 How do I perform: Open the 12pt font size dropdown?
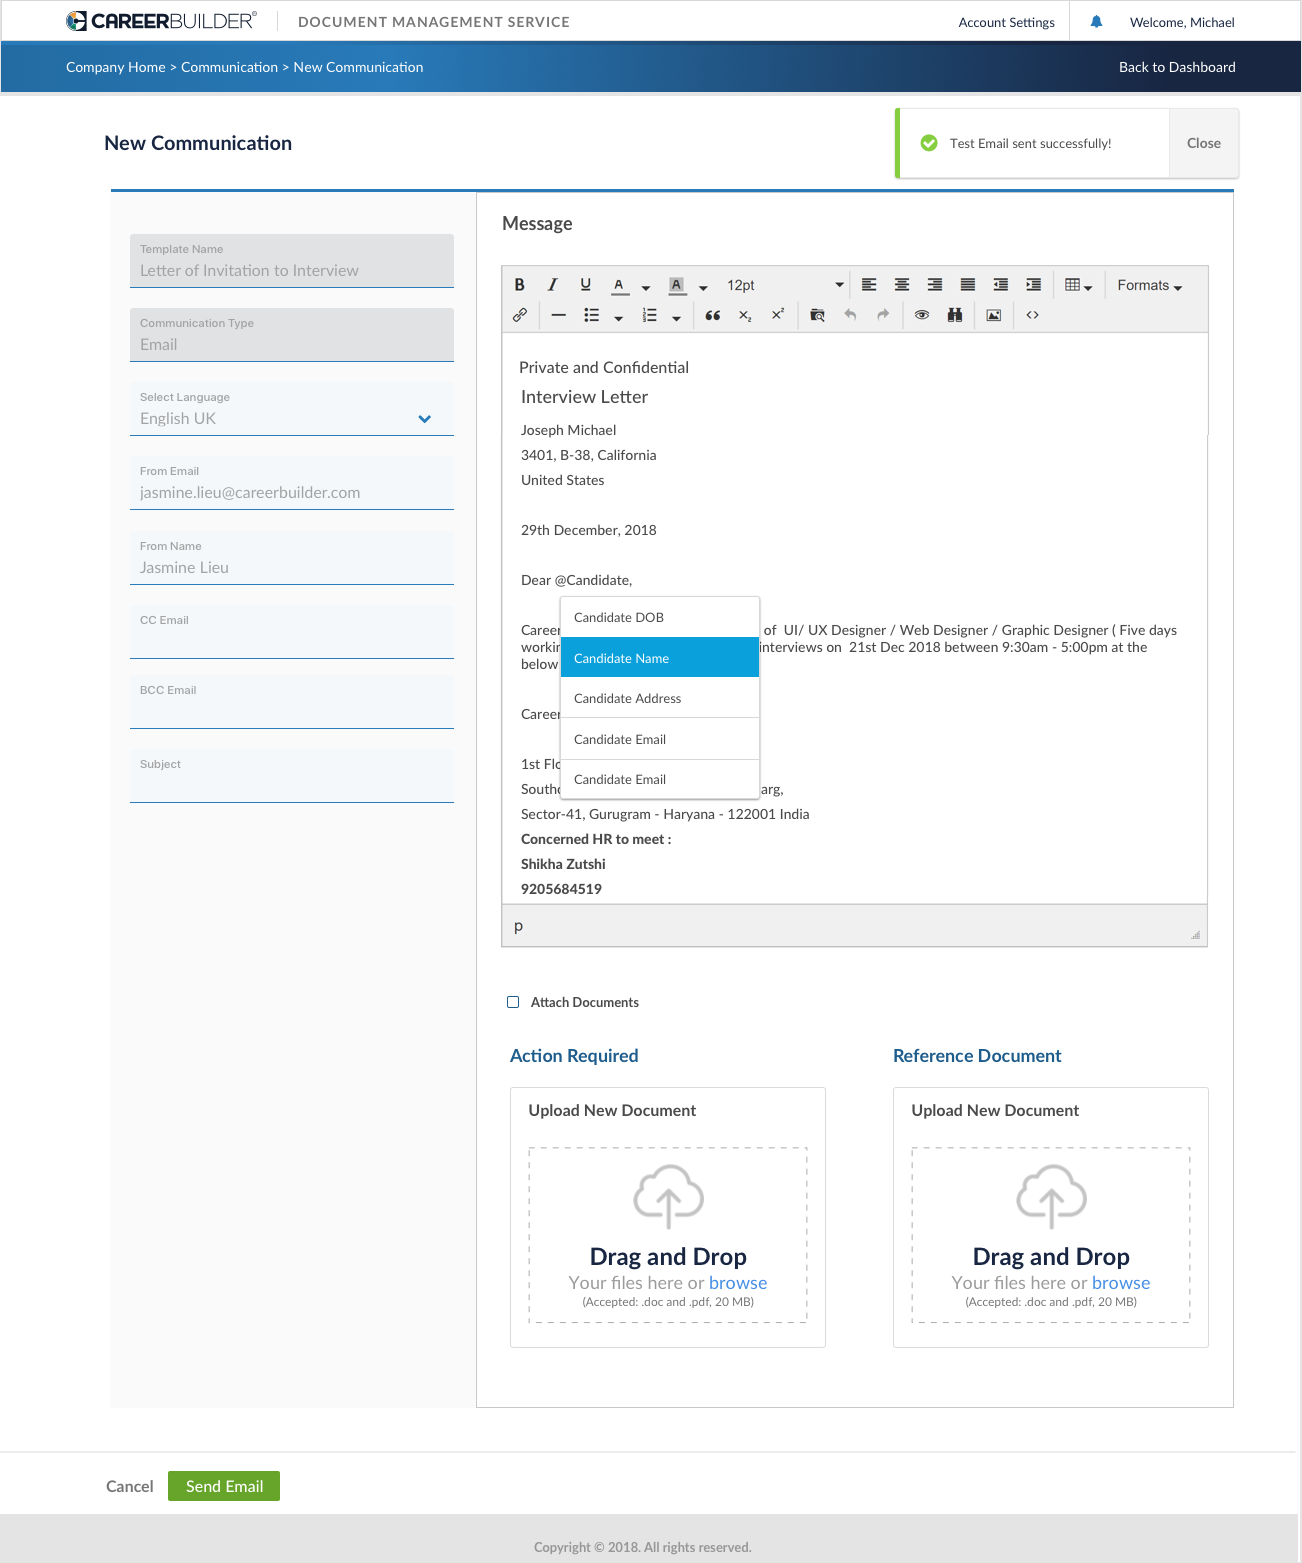785,285
